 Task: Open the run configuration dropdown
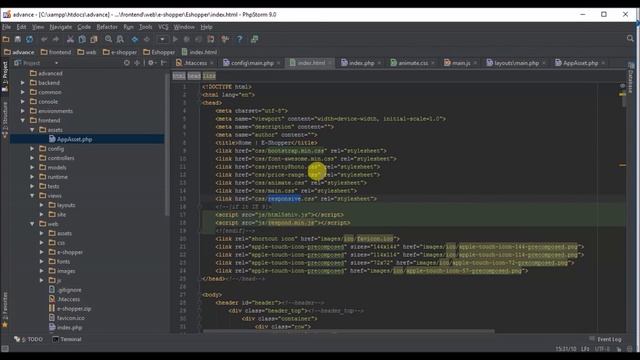(x=162, y=39)
